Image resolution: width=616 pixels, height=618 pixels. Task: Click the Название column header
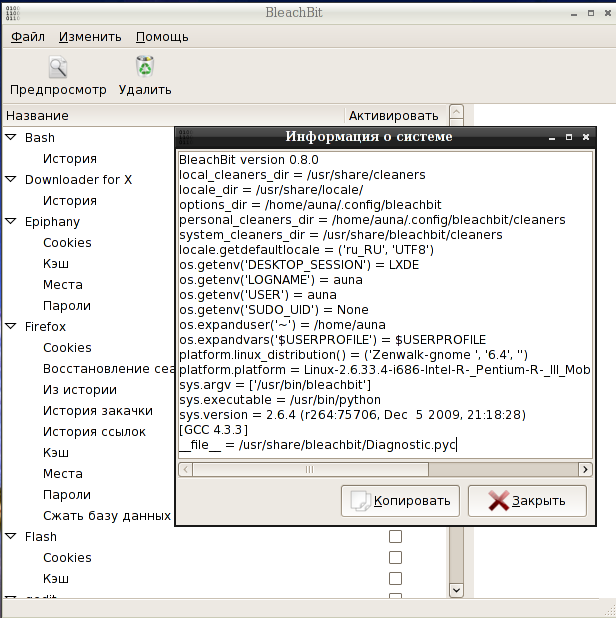173,115
